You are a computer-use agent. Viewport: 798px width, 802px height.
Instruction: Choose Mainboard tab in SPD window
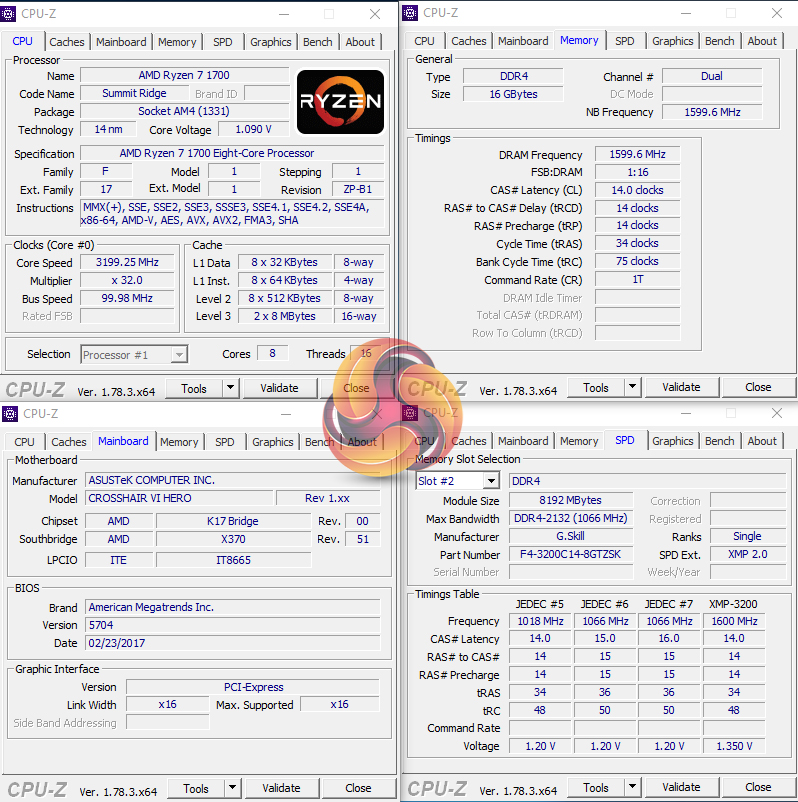[523, 441]
